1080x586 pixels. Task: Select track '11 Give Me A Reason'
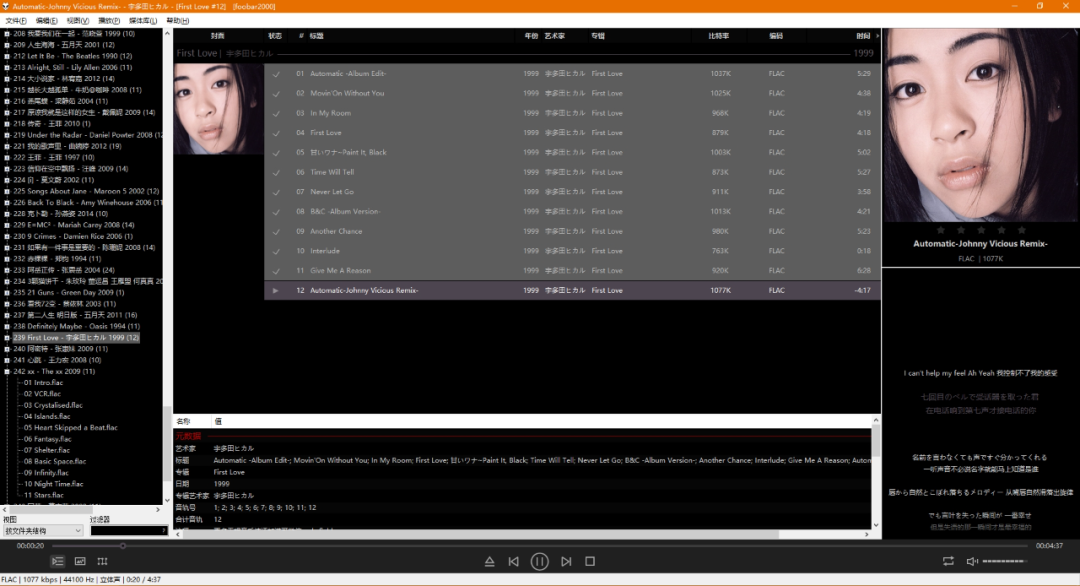(572, 271)
